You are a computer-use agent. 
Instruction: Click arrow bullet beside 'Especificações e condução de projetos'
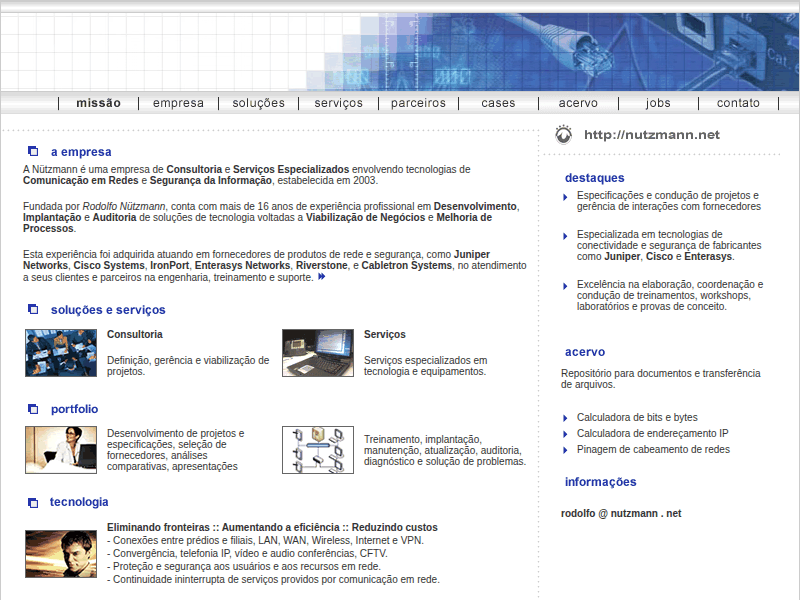point(565,197)
